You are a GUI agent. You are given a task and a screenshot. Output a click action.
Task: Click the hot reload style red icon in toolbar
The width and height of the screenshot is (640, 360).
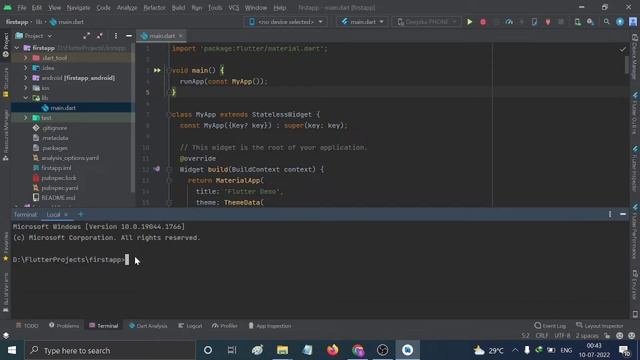coord(548,22)
